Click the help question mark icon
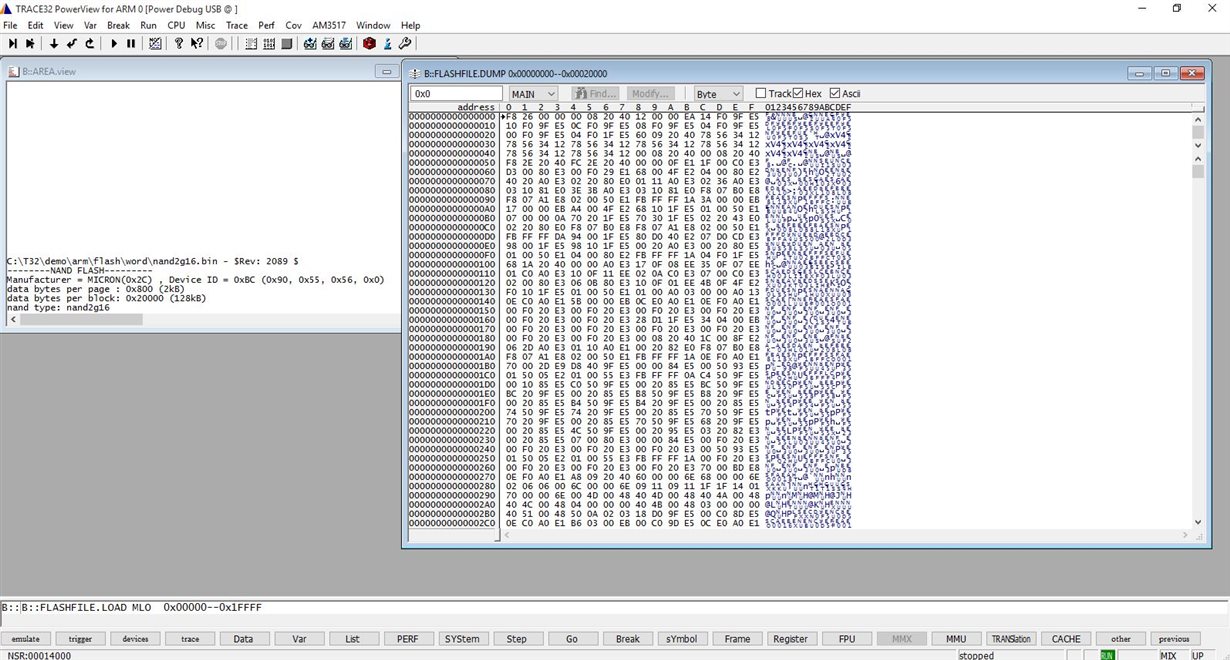This screenshot has width=1230, height=660. (179, 43)
